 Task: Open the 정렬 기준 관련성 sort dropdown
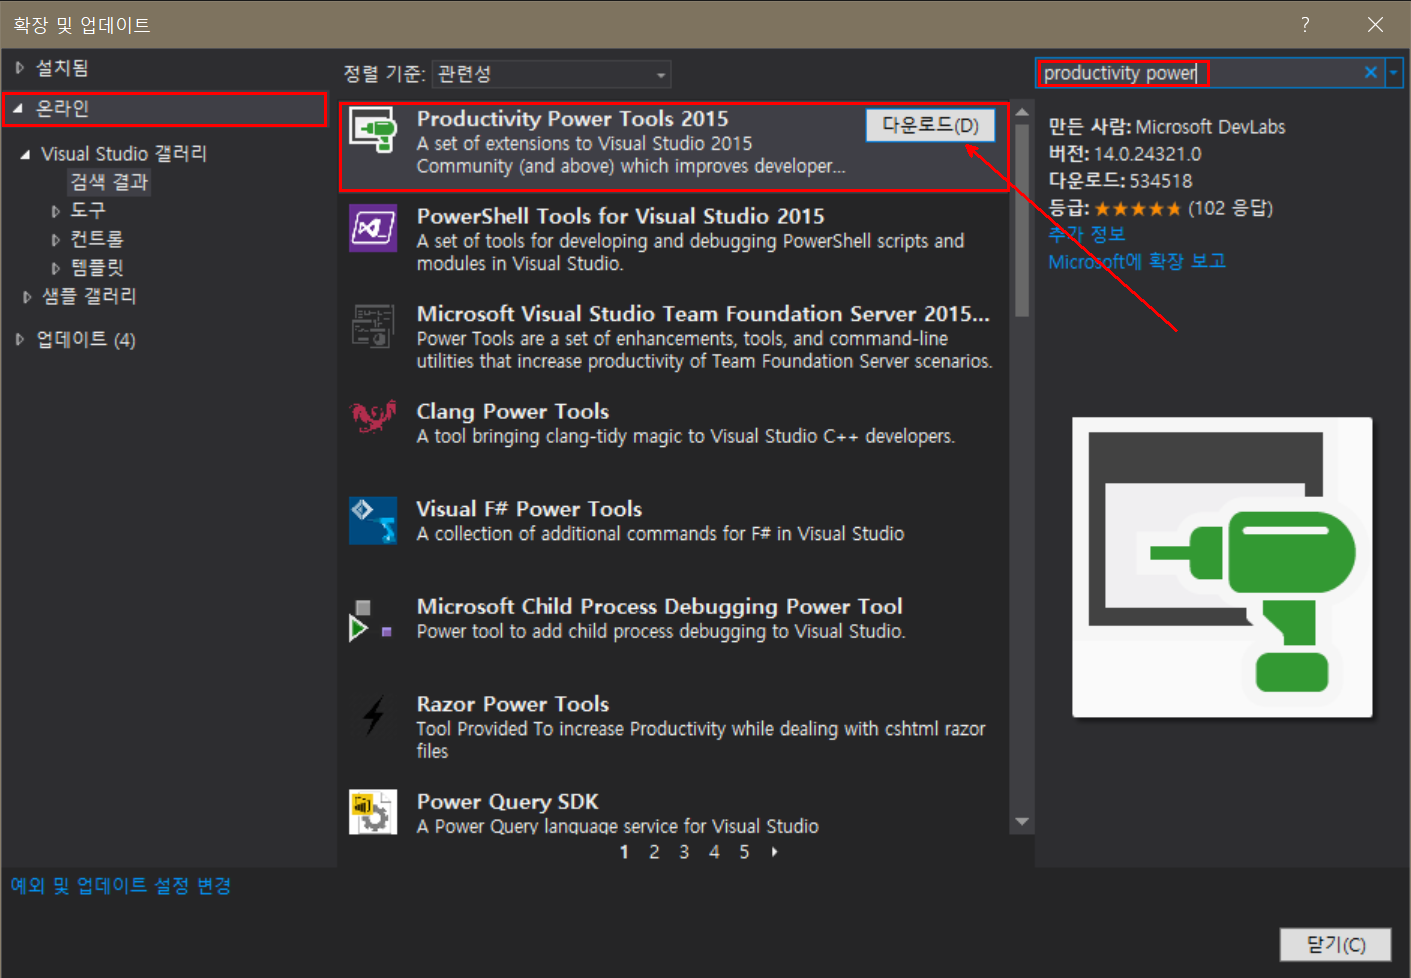coord(551,74)
